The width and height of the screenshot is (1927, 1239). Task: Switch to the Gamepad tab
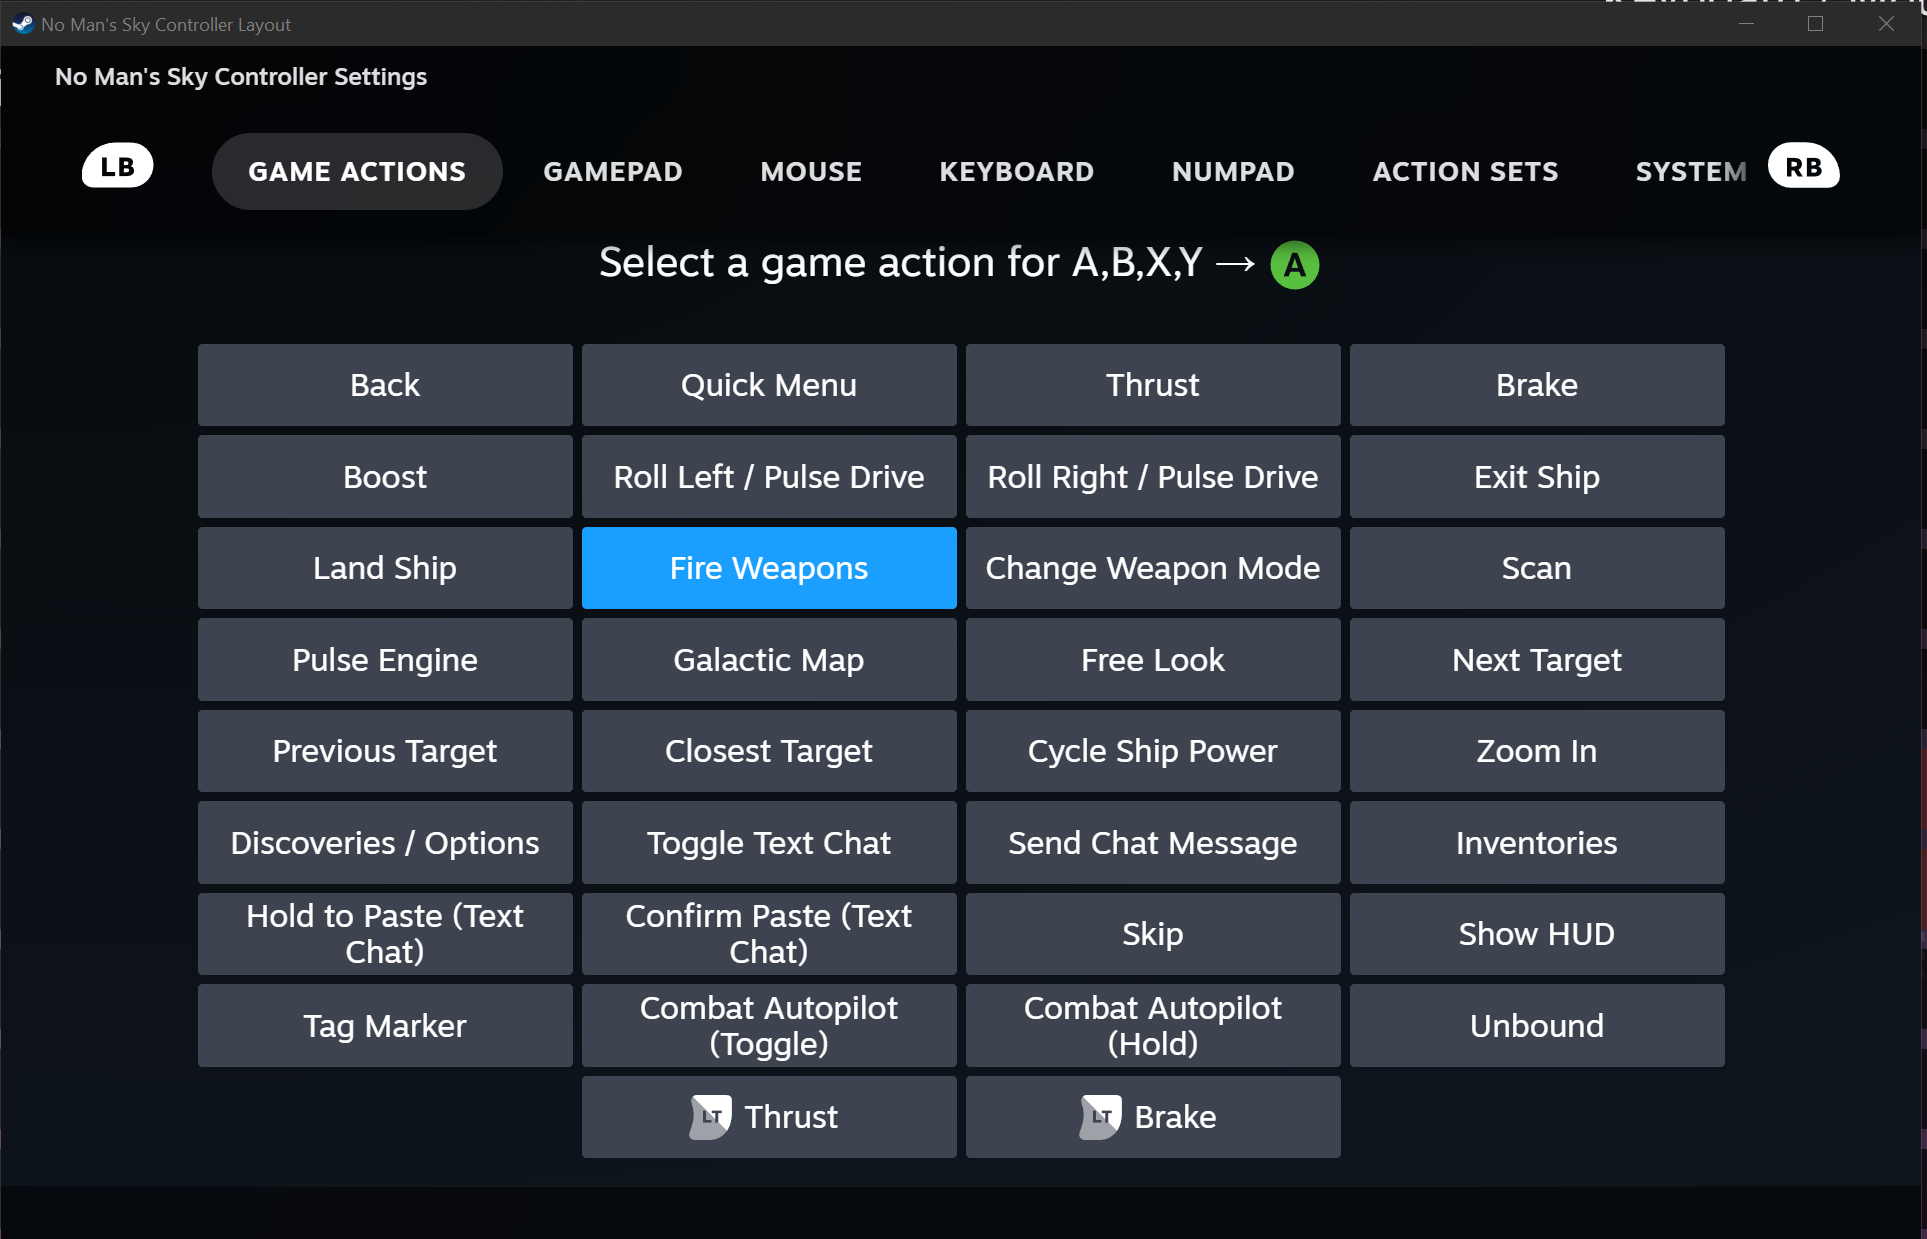[x=612, y=172]
